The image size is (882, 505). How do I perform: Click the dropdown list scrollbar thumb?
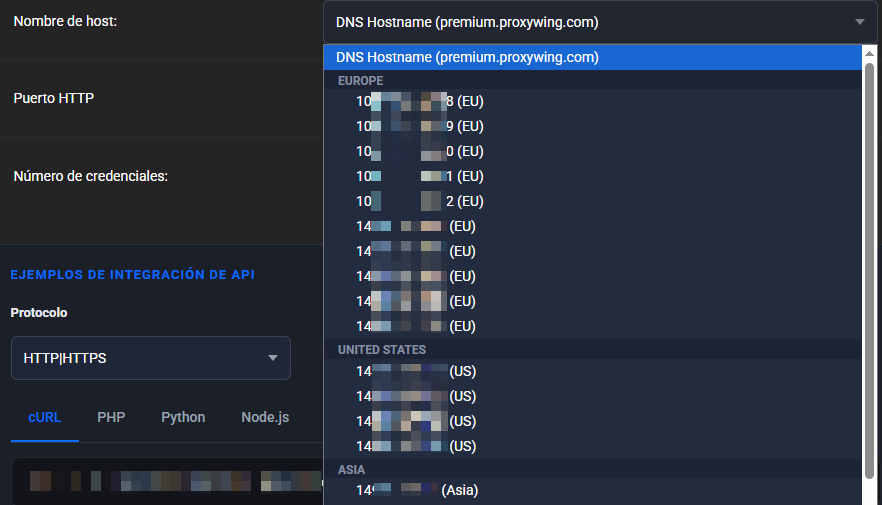869,271
